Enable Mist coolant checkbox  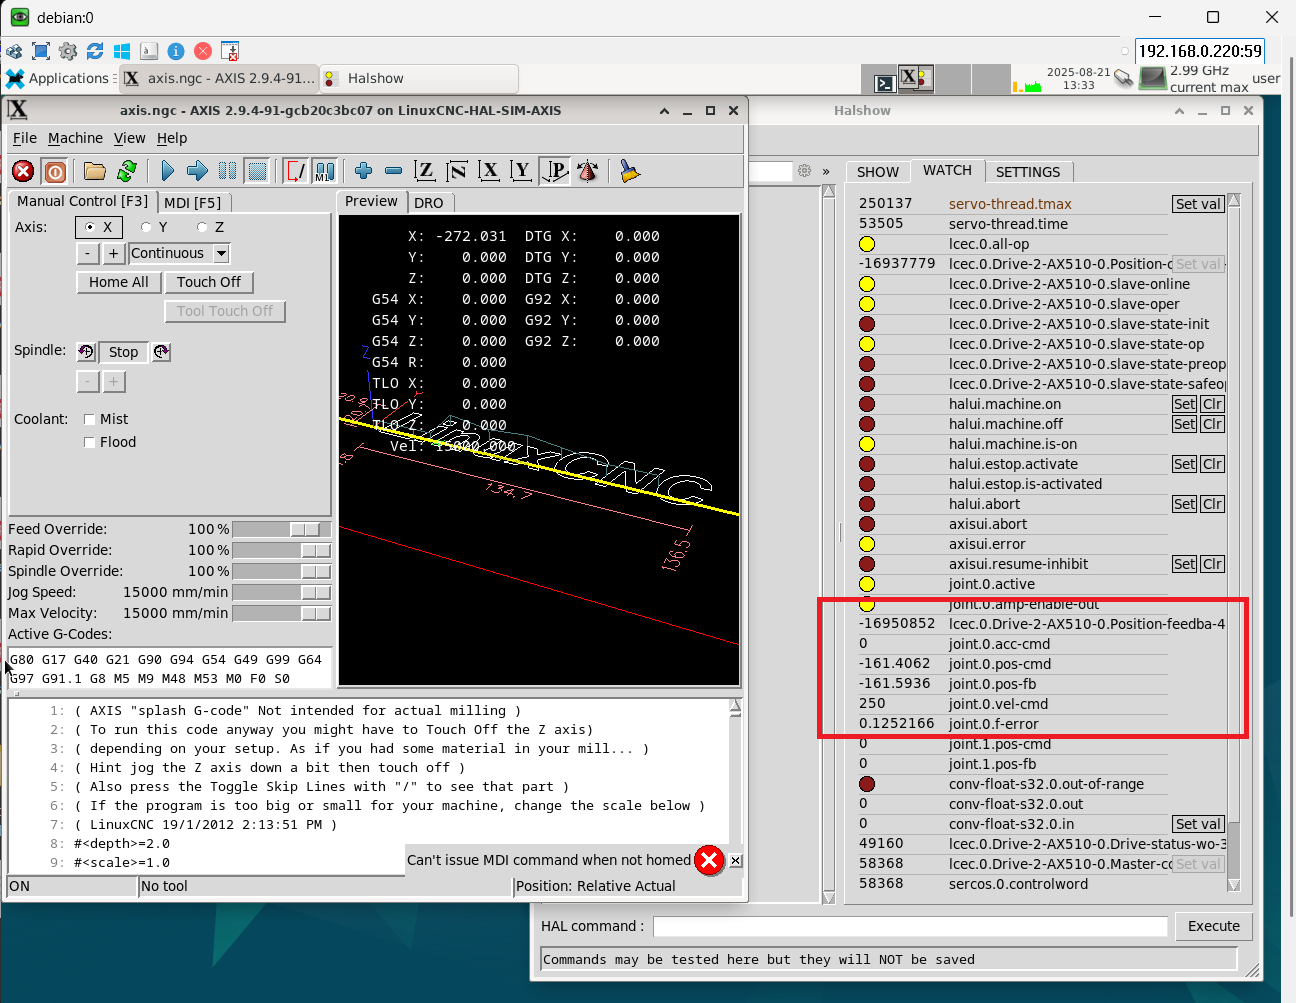[x=90, y=419]
